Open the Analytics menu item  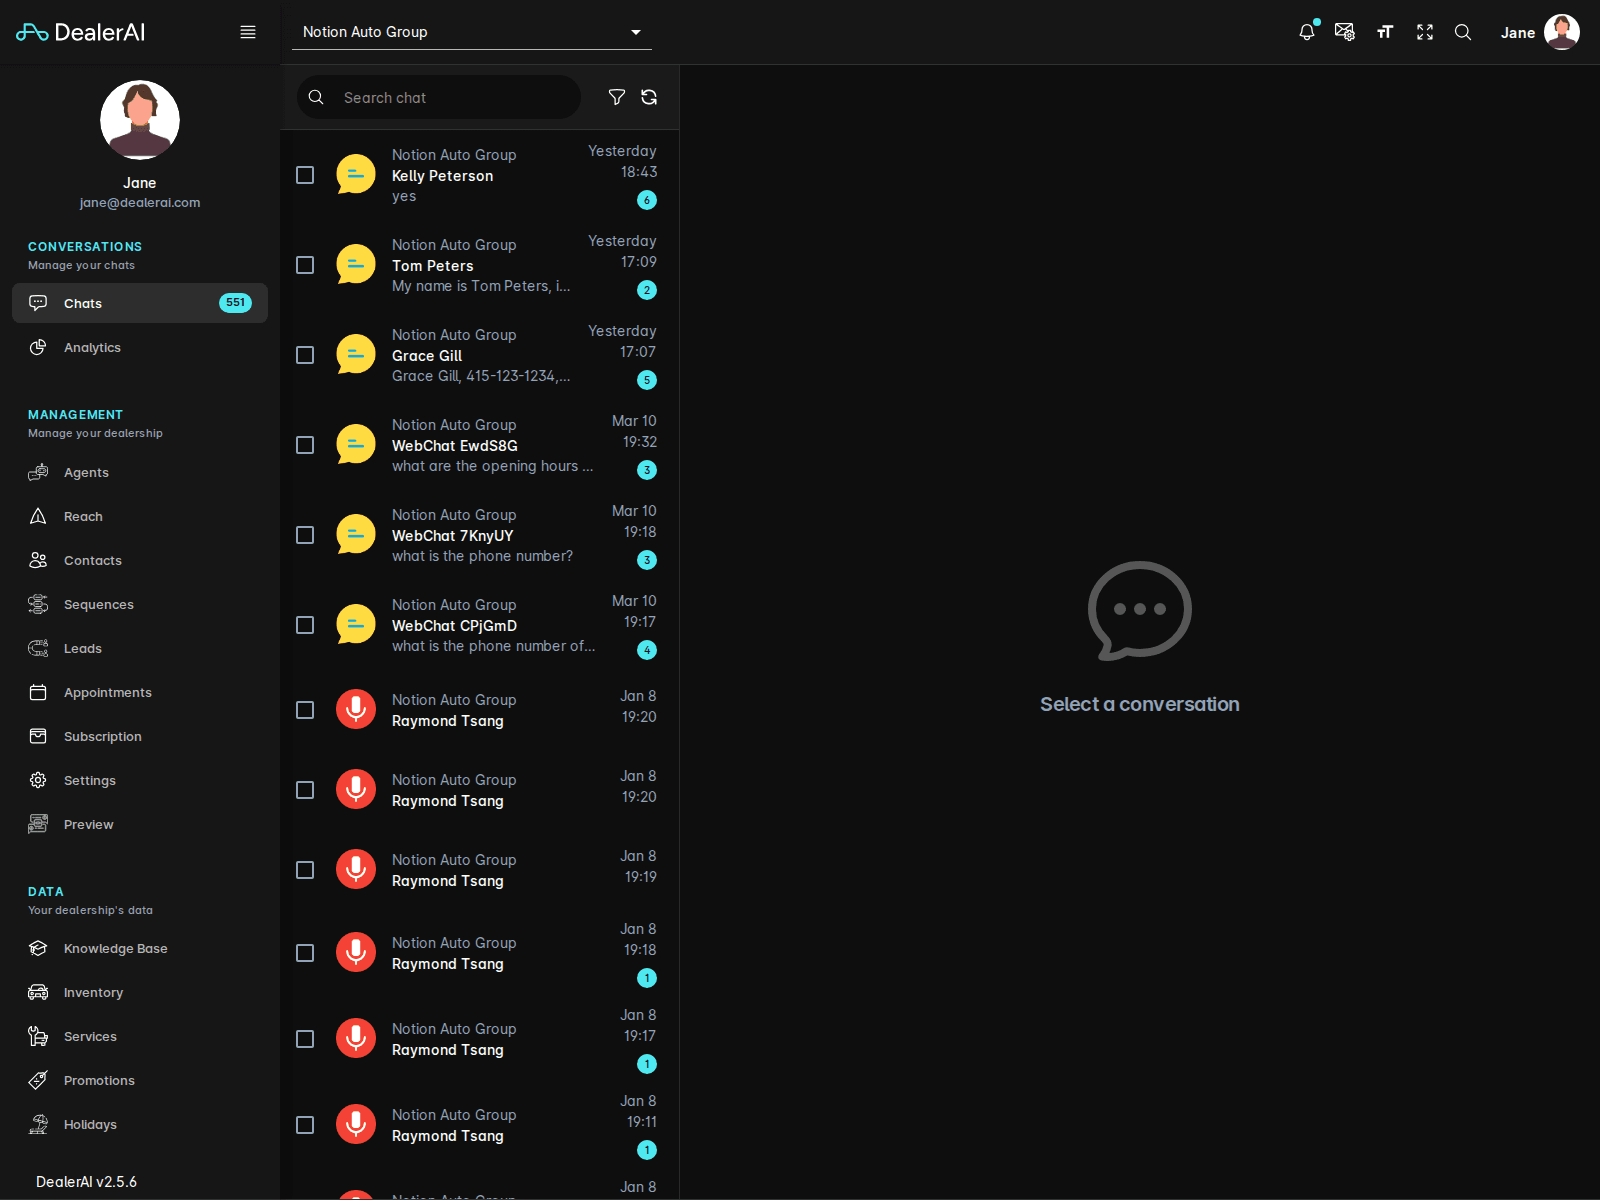point(92,347)
